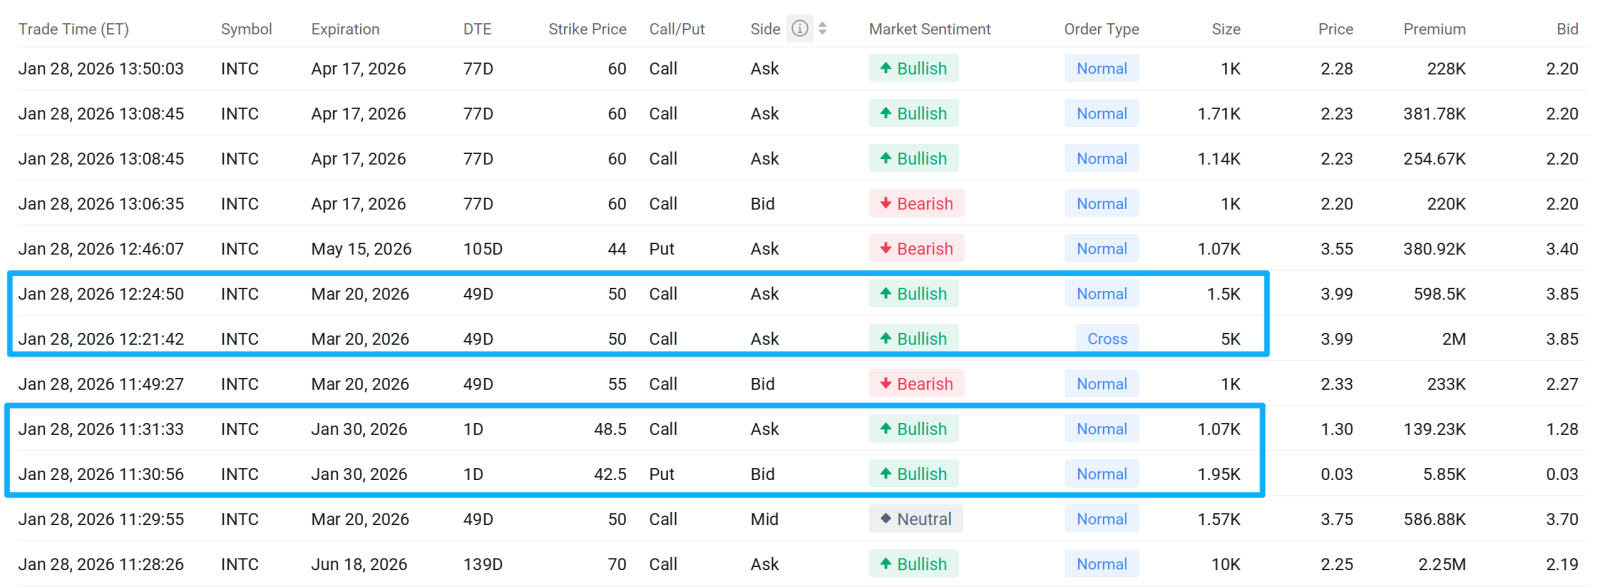Click the INTC symbol in the 12:46:07 row

pyautogui.click(x=239, y=248)
